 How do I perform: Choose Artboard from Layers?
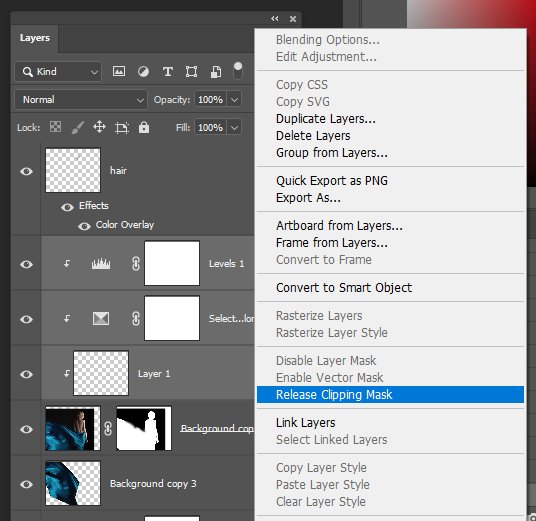click(390, 226)
